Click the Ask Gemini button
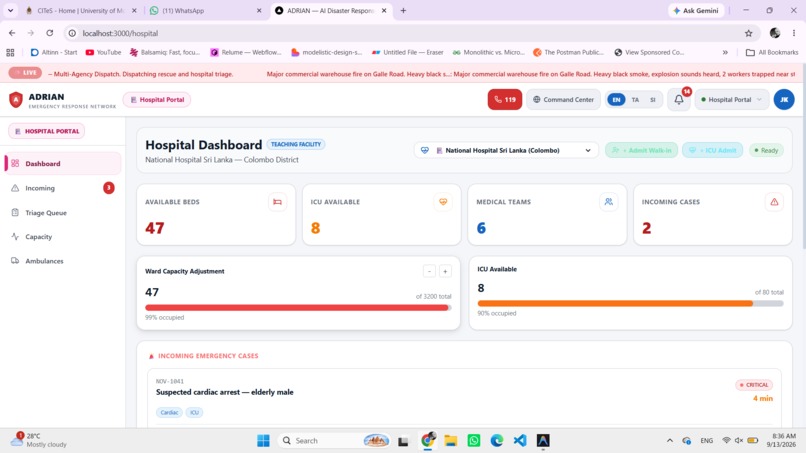806x453 pixels. point(696,10)
